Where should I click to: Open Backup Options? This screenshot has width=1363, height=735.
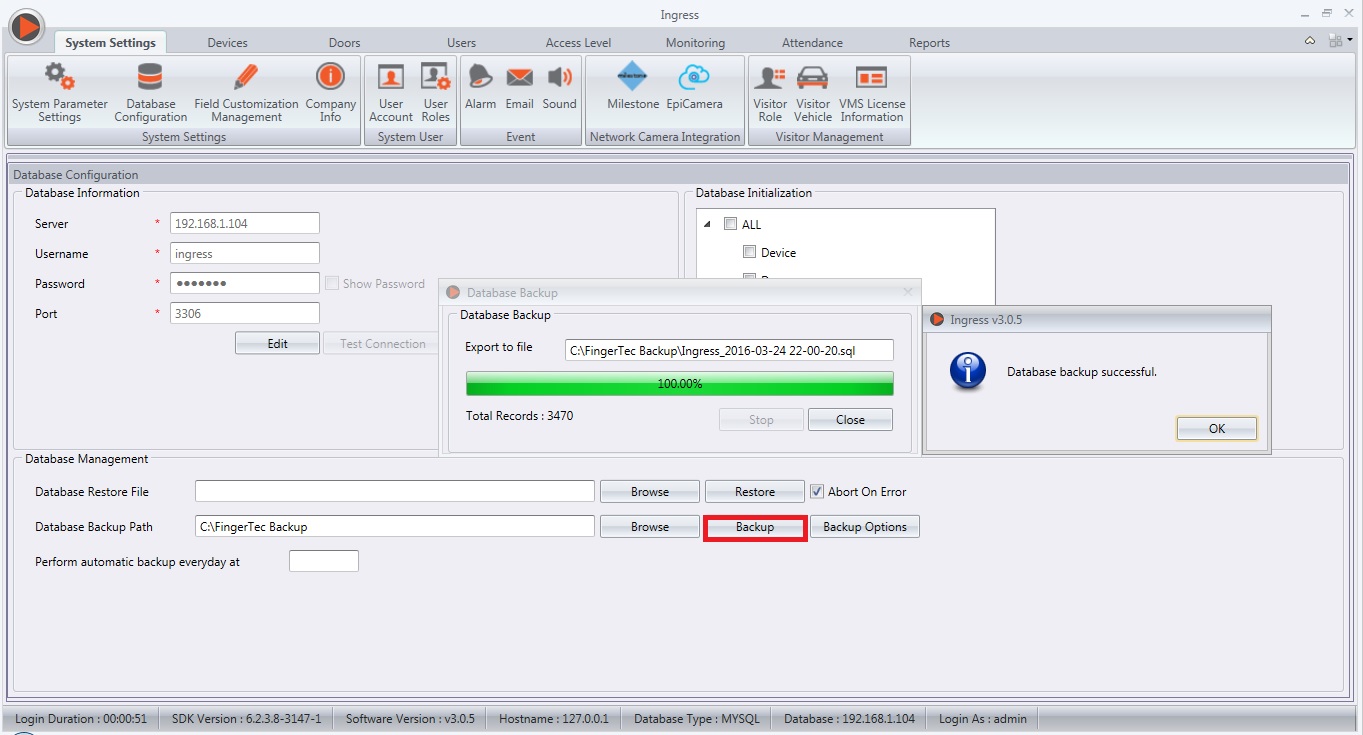pyautogui.click(x=865, y=527)
